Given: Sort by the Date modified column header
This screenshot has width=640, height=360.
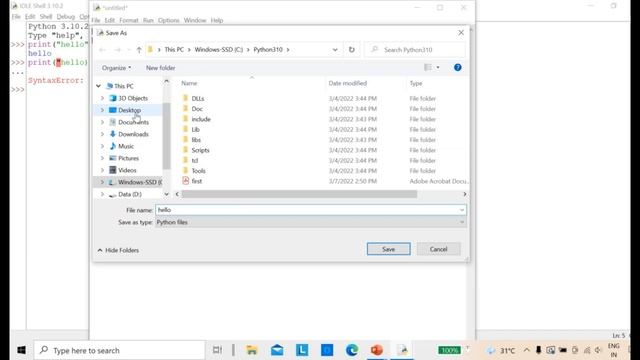Looking at the screenshot, I should pos(348,83).
